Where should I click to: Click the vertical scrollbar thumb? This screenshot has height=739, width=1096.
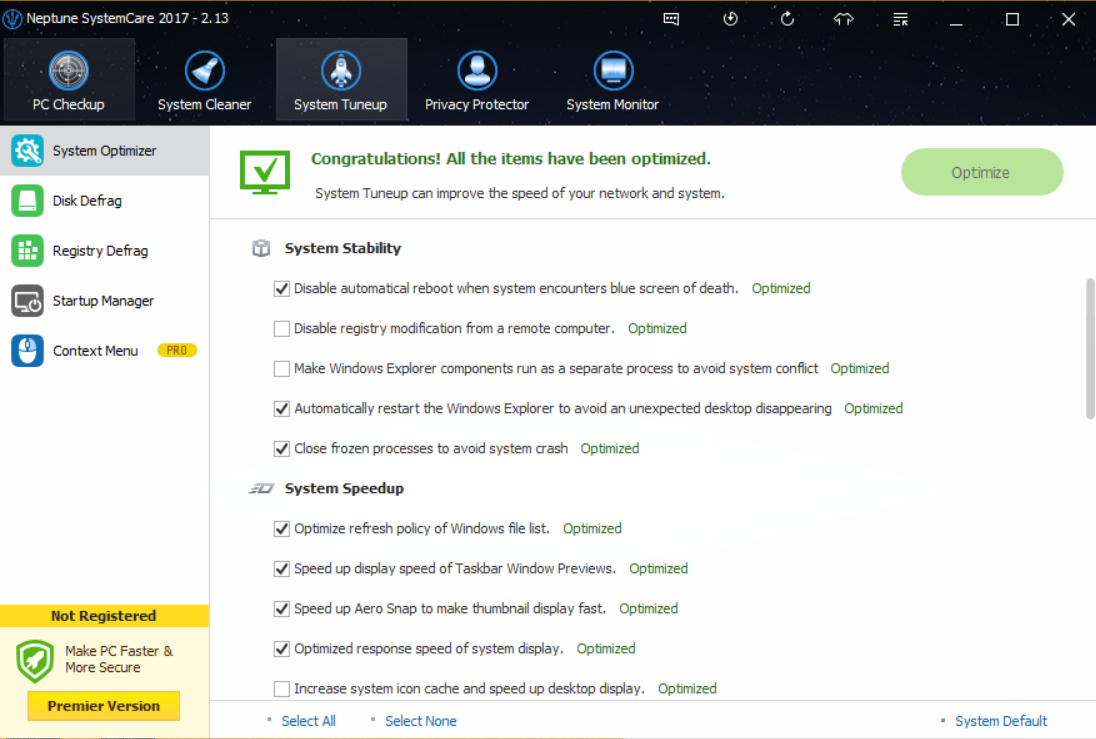click(1090, 348)
